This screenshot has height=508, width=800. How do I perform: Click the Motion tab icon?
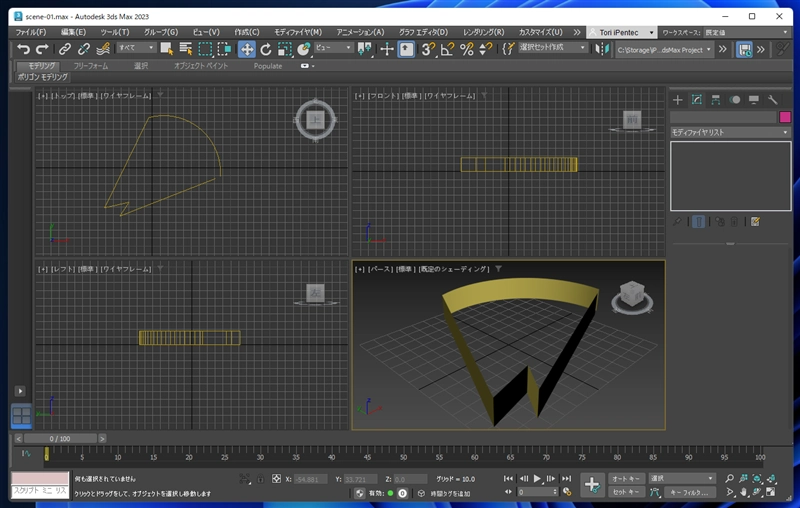tap(735, 100)
